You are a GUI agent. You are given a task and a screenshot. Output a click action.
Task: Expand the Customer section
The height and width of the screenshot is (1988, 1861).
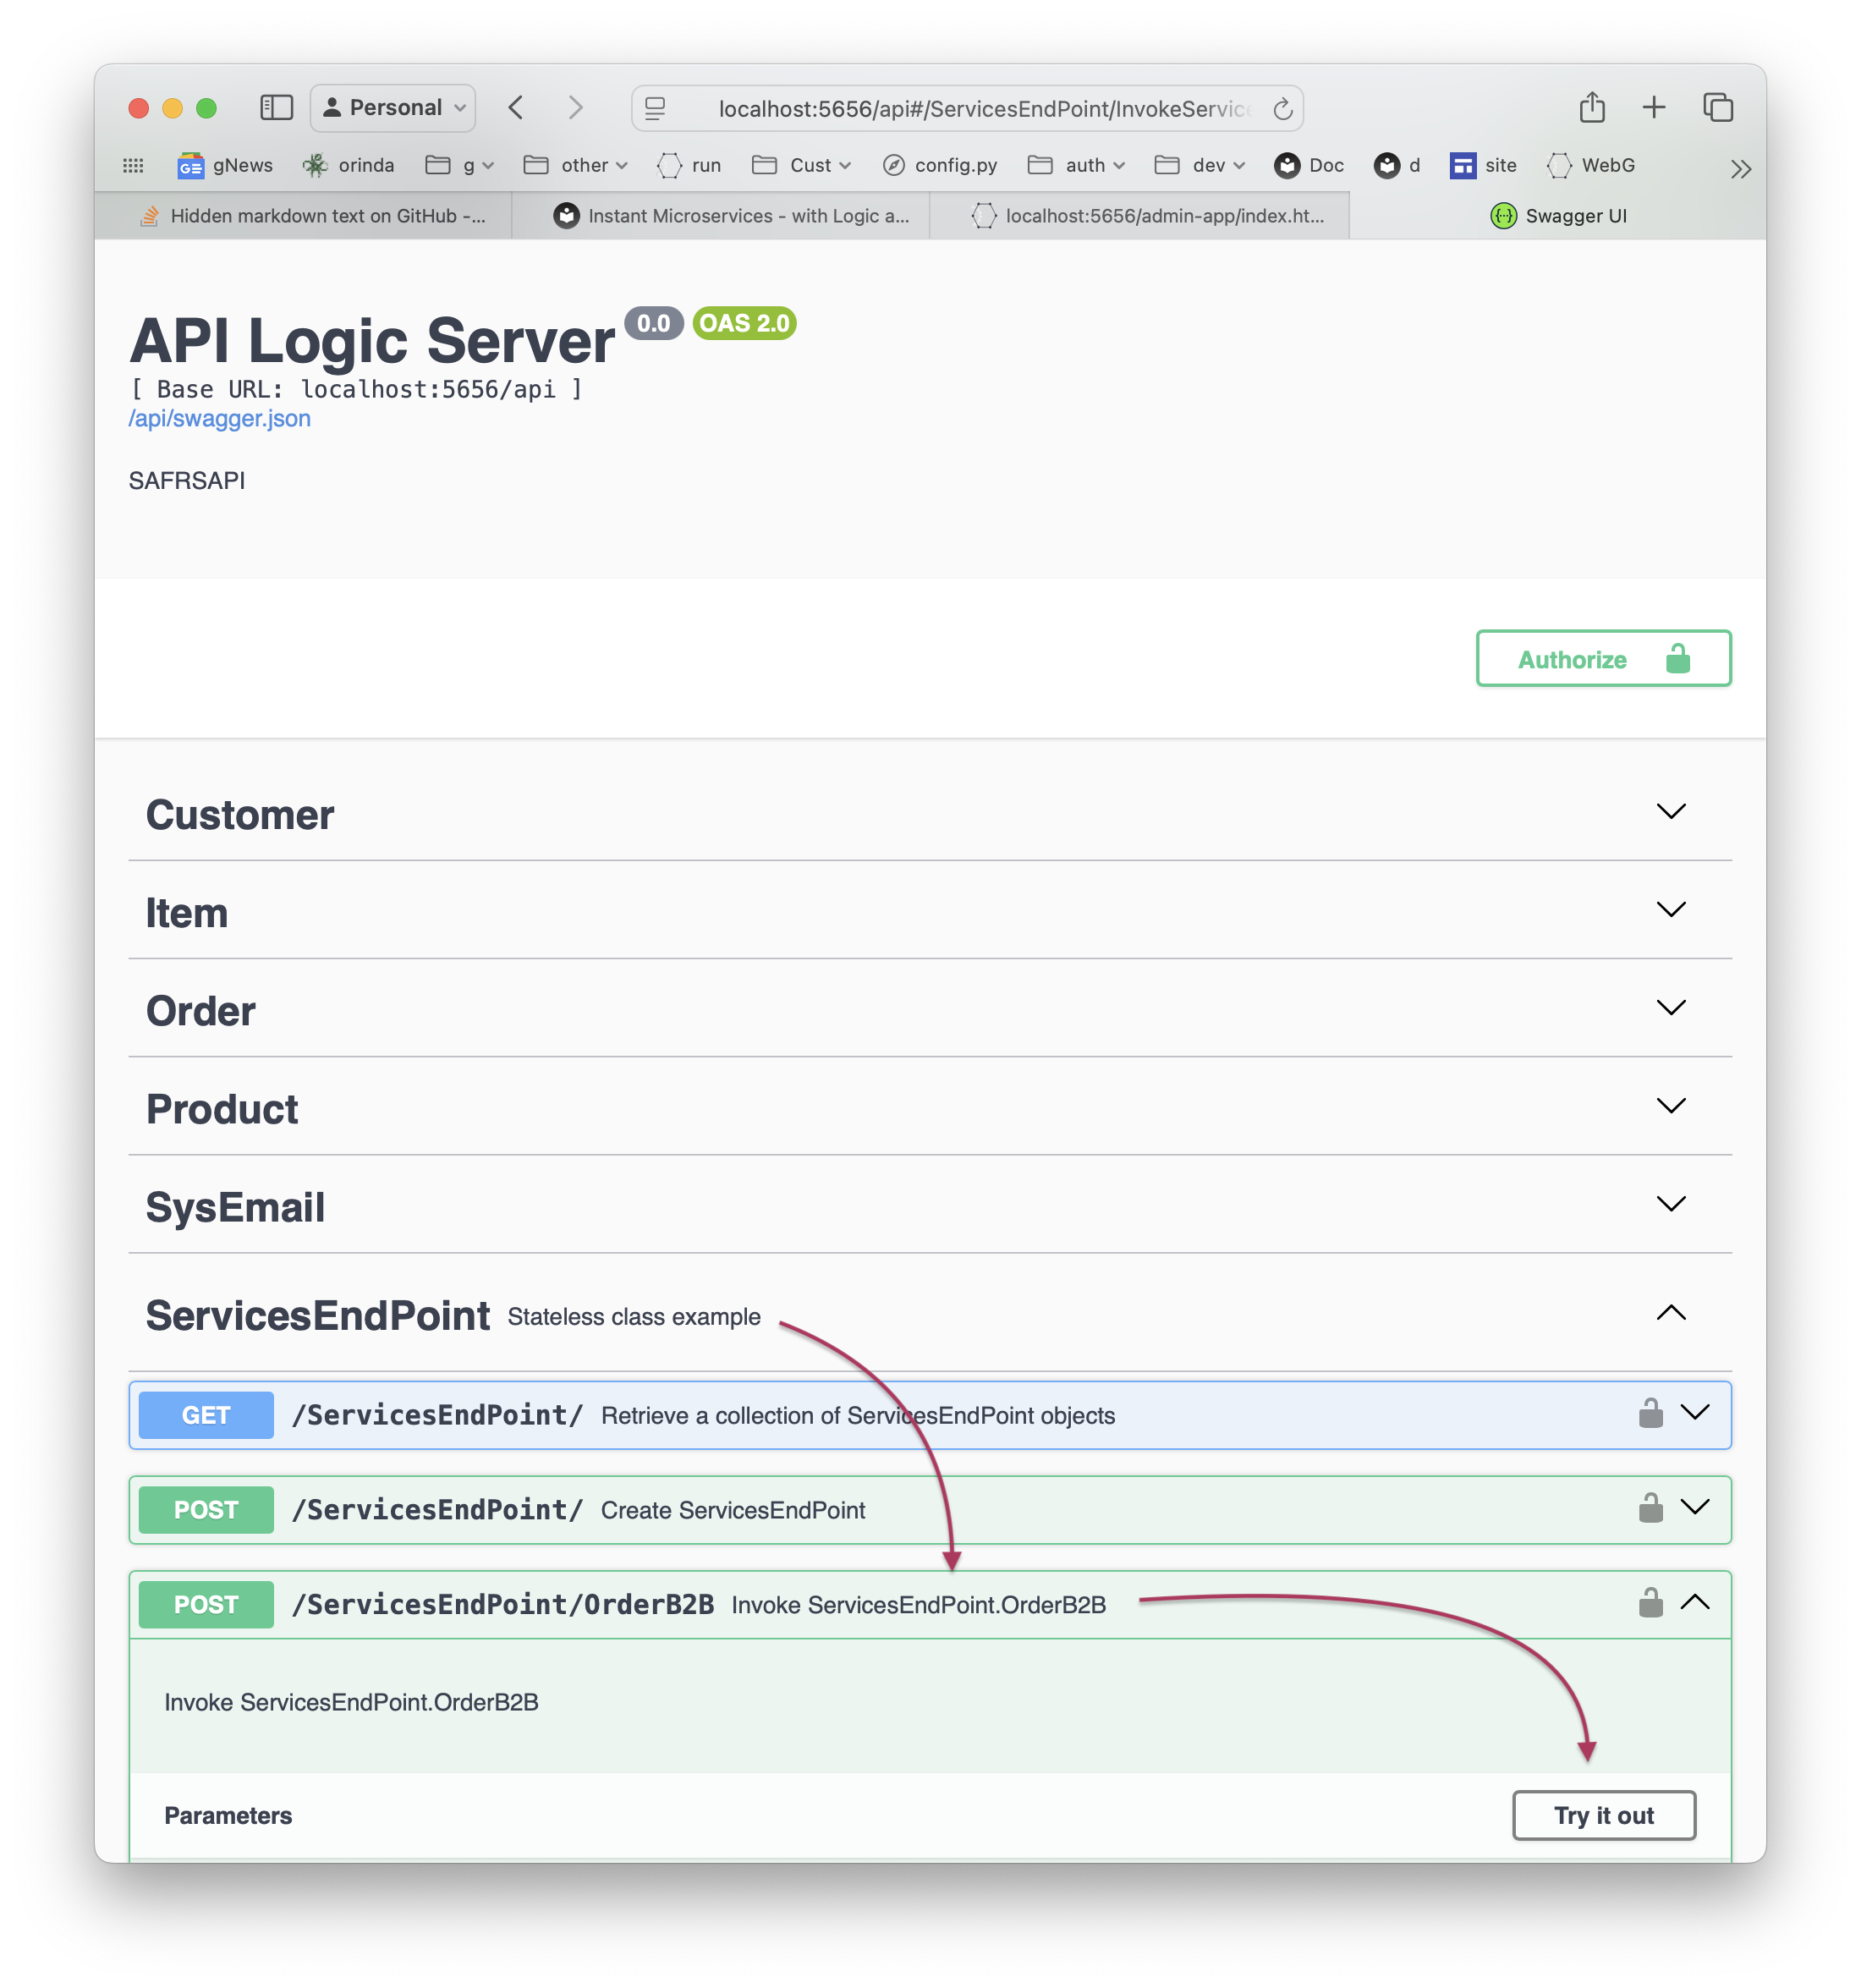tap(930, 814)
